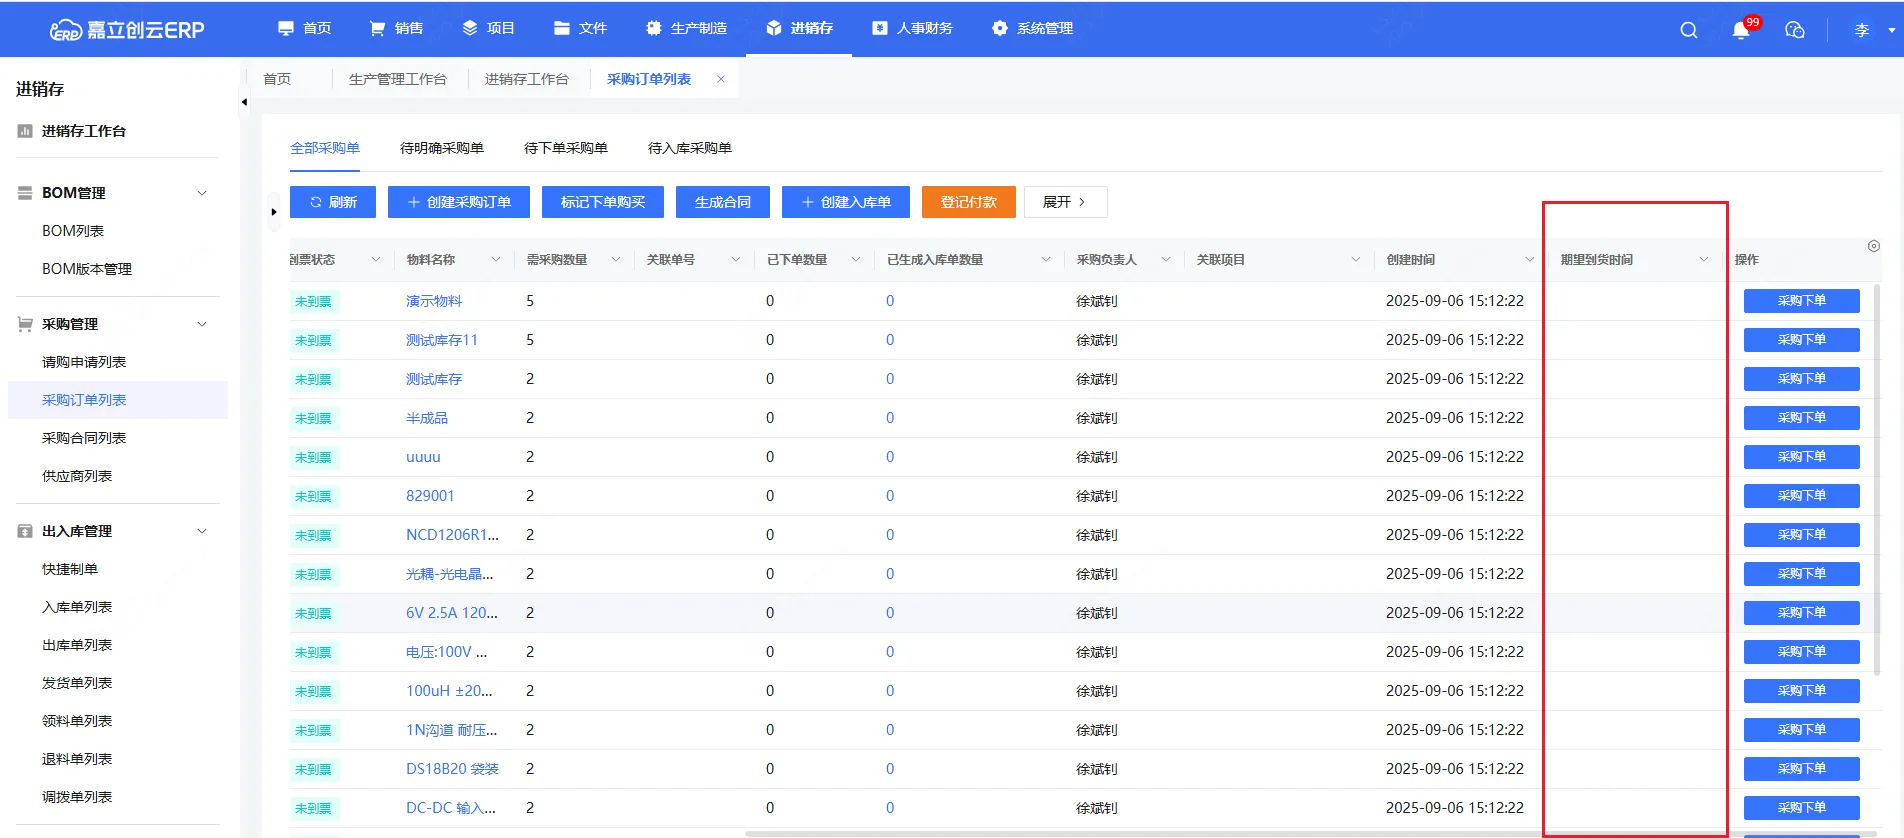
Task: Switch to 待入库采购单 tab
Action: [689, 148]
